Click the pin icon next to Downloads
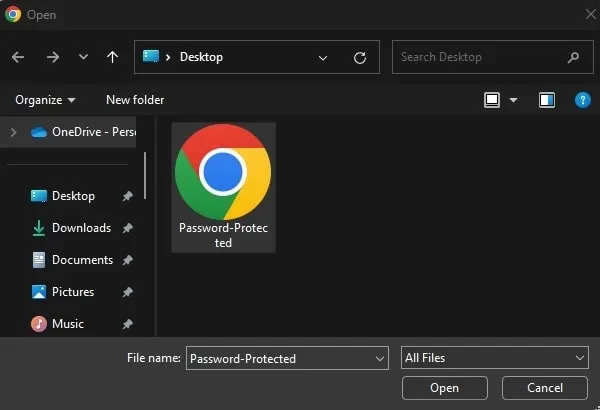 tap(127, 229)
